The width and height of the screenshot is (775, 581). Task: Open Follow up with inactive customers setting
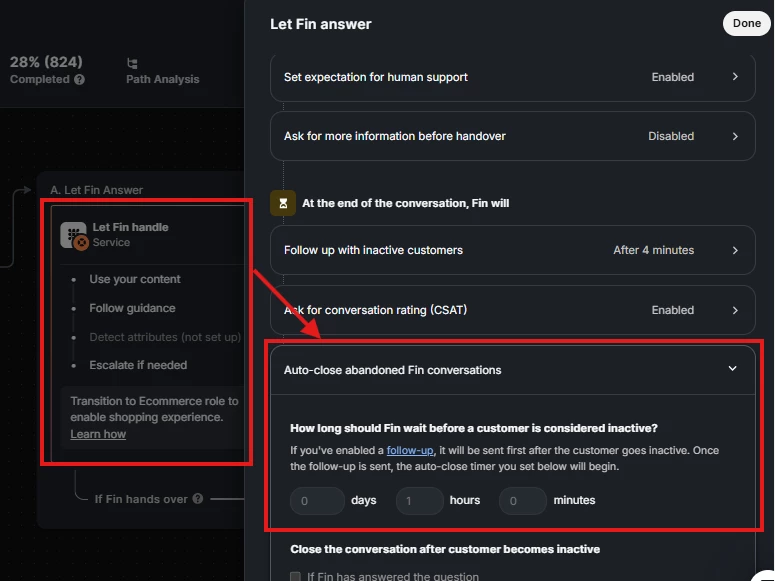click(513, 250)
